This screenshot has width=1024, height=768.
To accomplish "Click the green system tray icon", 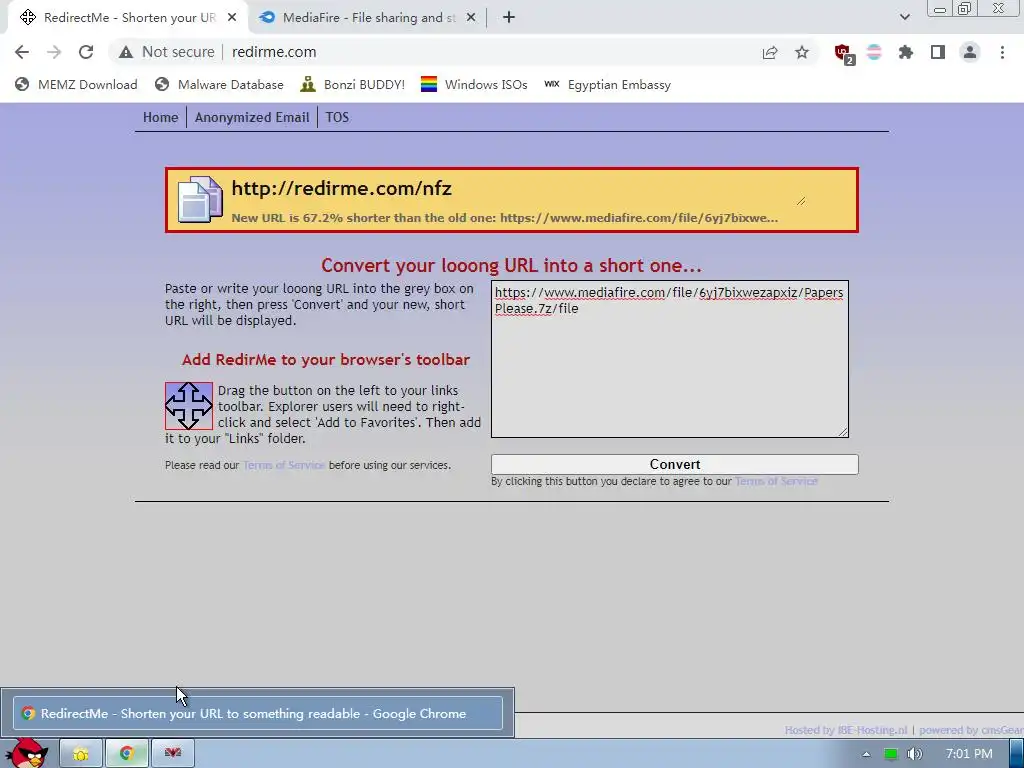I will (x=891, y=754).
